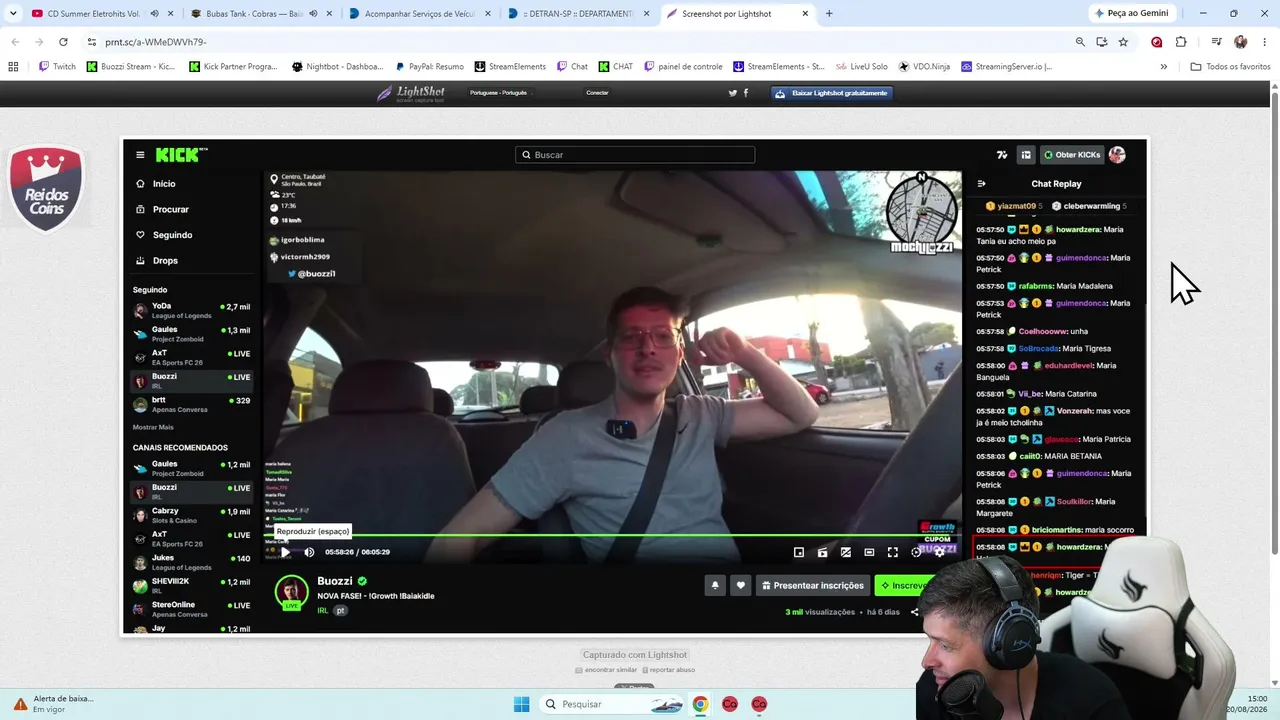Click Baixar Lightshot gratuitamente button

click(x=831, y=93)
